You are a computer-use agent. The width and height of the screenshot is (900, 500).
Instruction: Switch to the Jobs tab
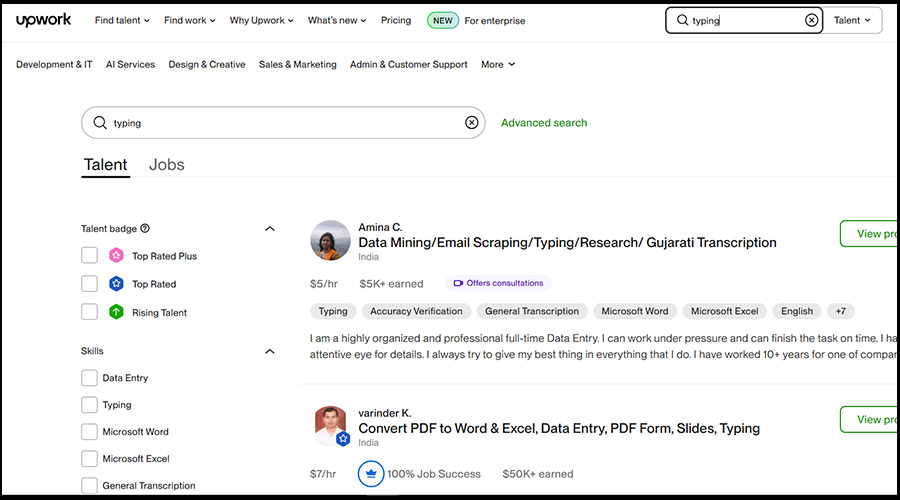pos(166,165)
